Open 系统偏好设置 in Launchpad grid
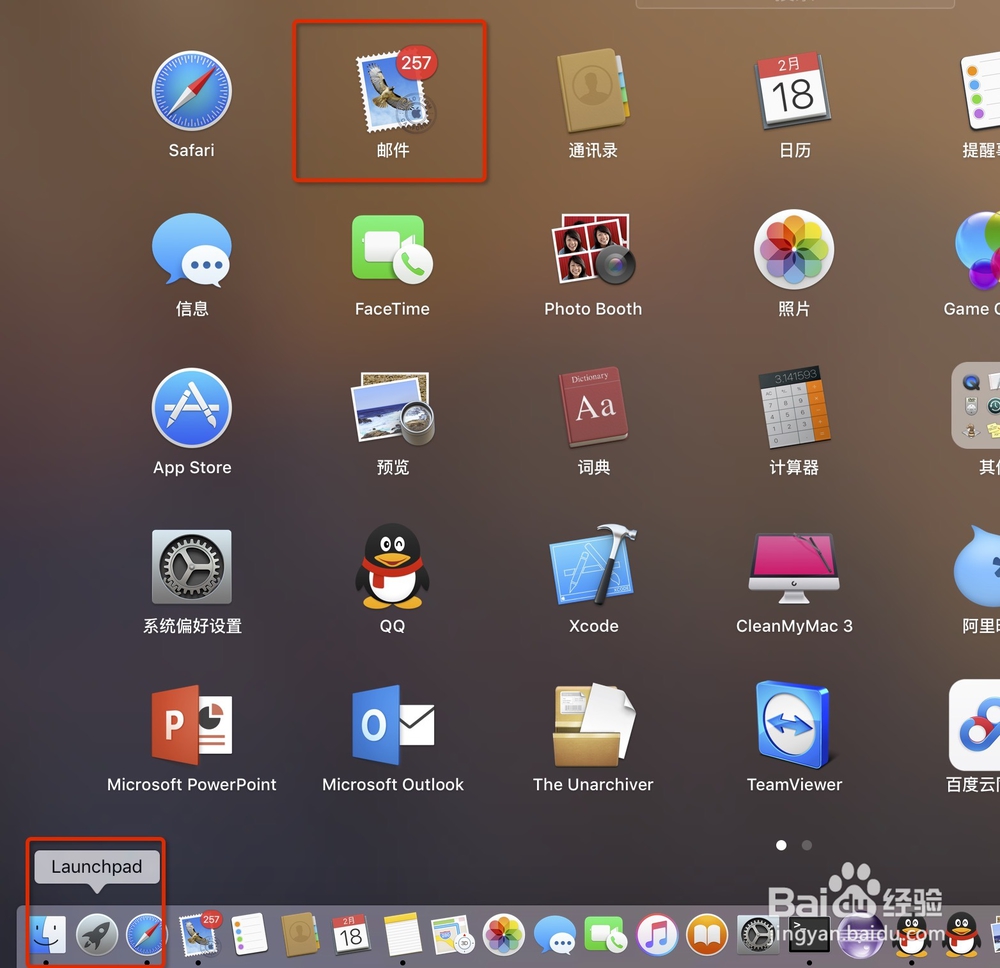The width and height of the screenshot is (1000, 968). pyautogui.click(x=191, y=566)
